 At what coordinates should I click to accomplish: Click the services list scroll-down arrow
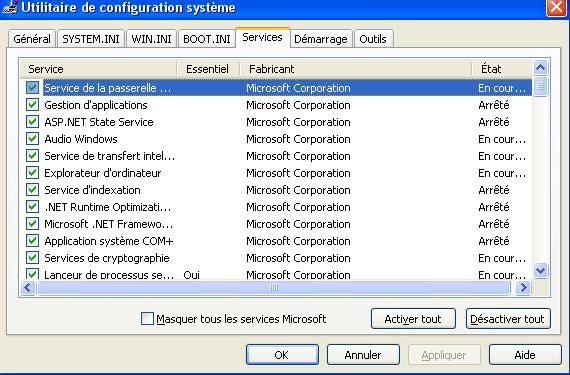[x=541, y=270]
